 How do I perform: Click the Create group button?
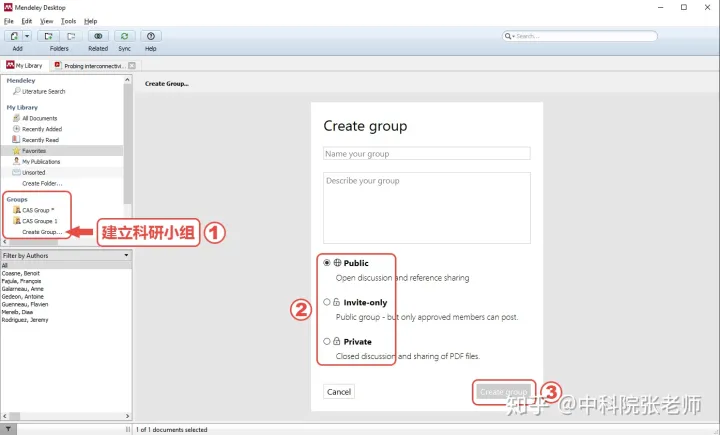[504, 392]
